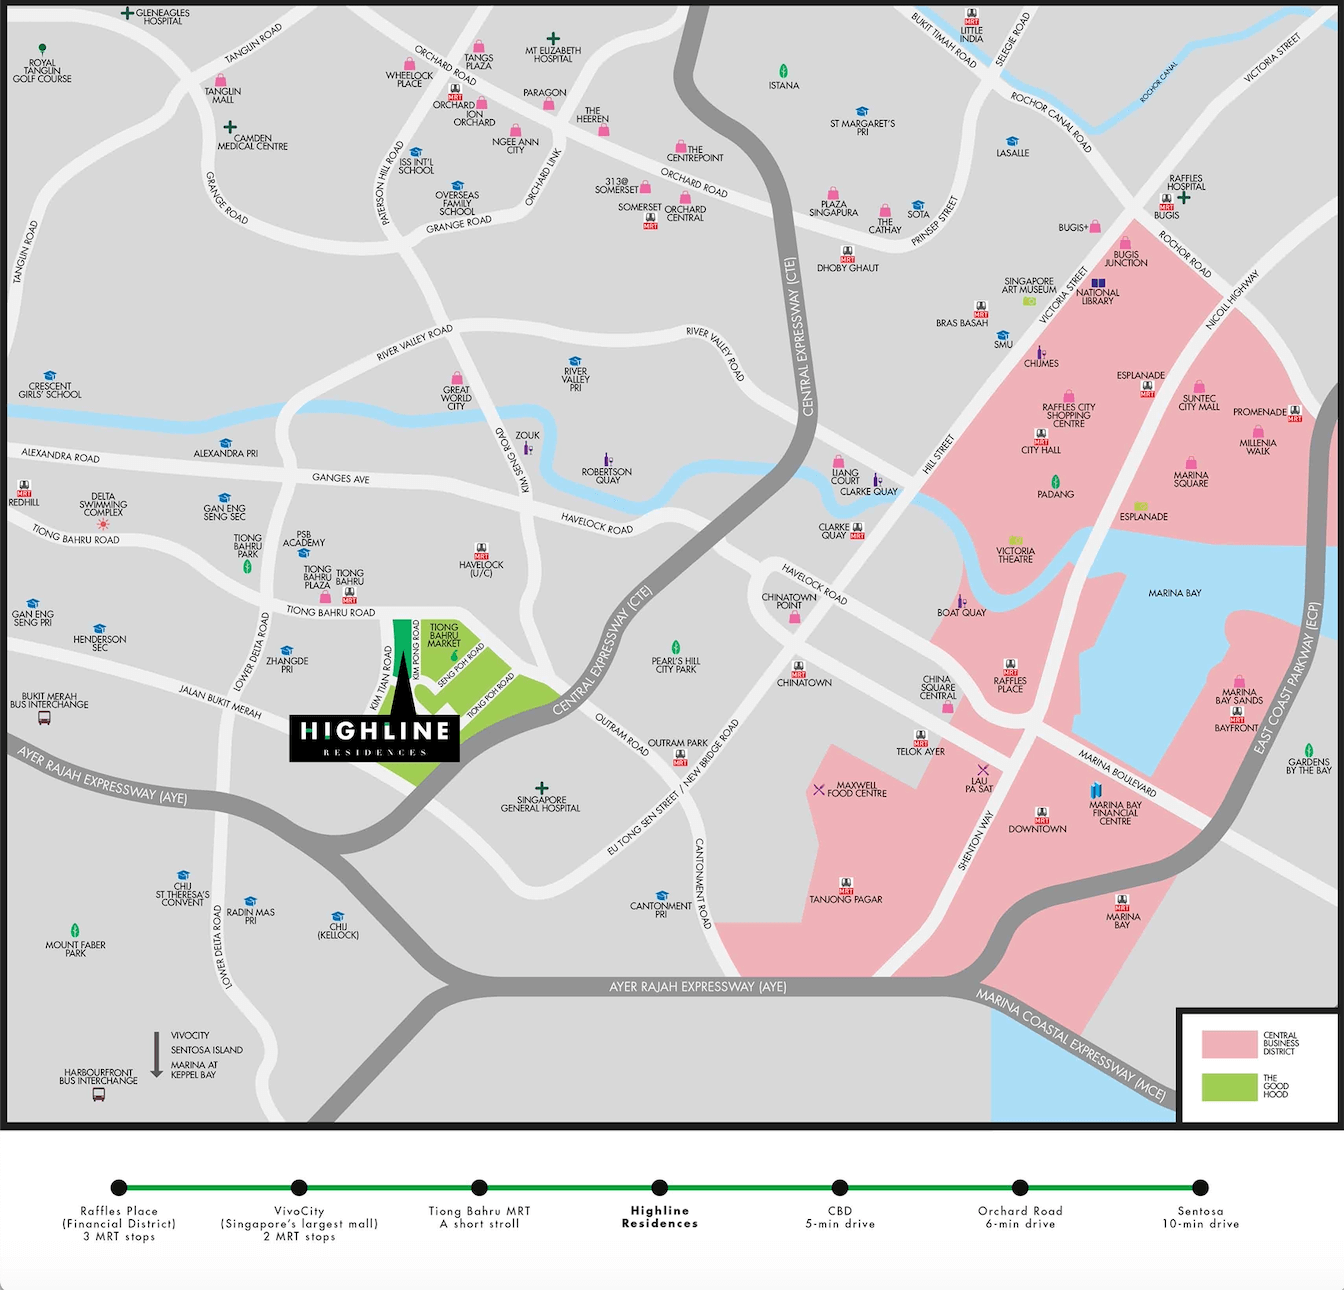
Task: Click the Raffles Place timeline dot
Action: click(x=119, y=1188)
